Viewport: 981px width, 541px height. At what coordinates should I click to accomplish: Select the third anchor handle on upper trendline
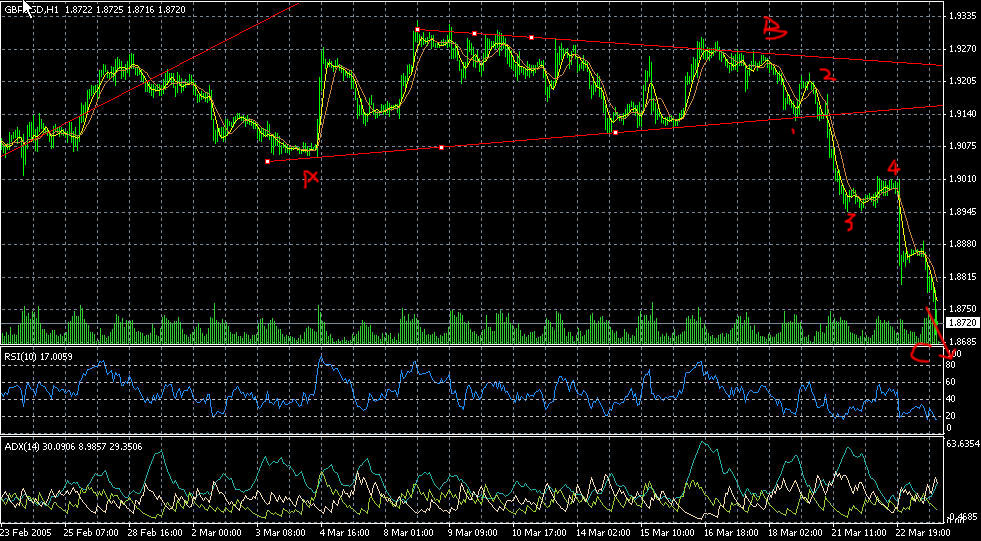[531, 38]
